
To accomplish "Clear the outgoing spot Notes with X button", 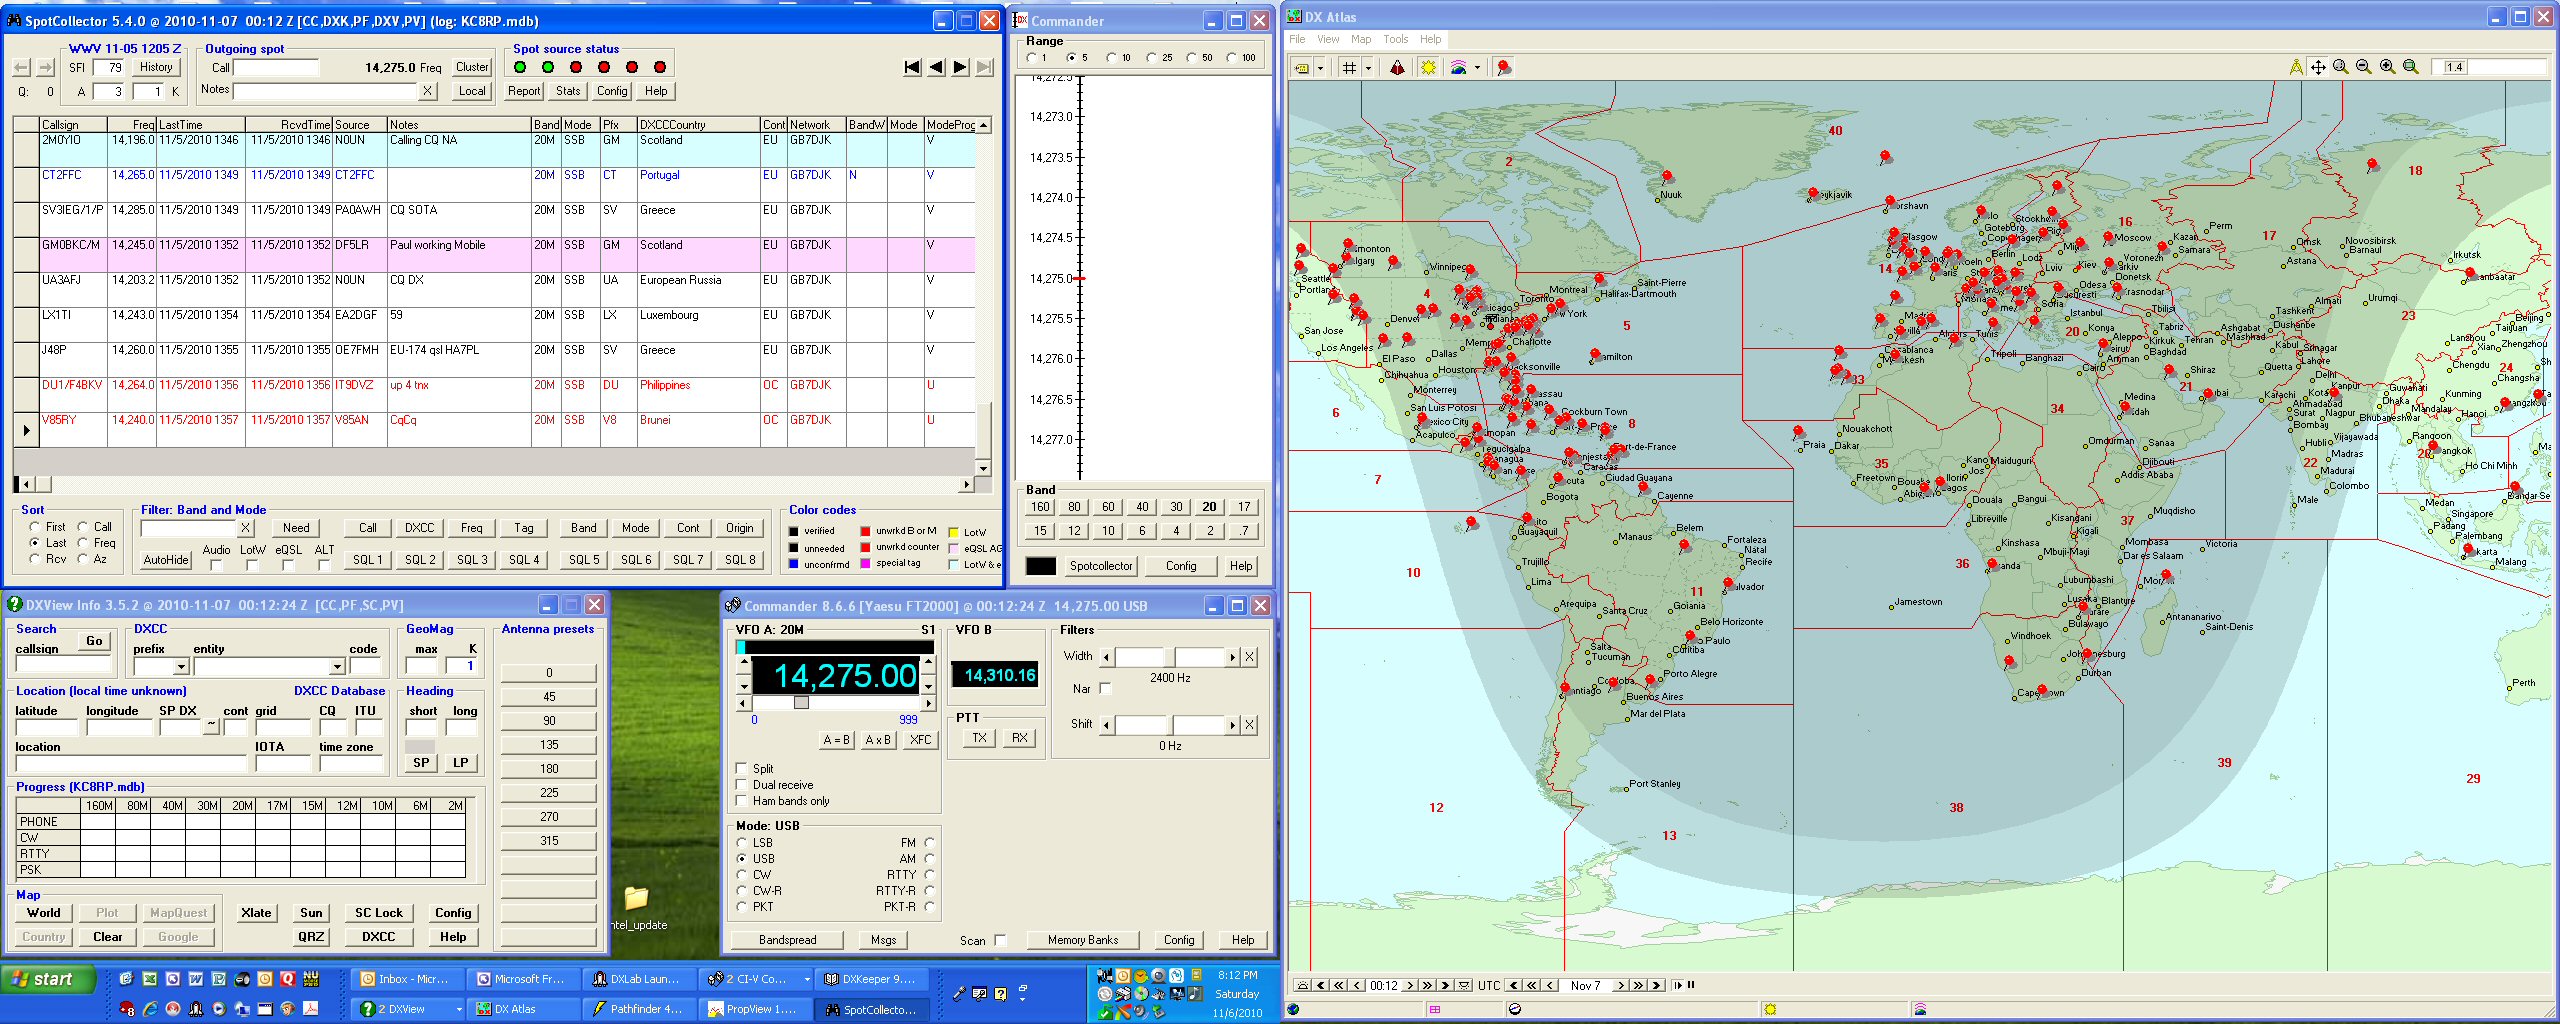I will pyautogui.click(x=428, y=91).
